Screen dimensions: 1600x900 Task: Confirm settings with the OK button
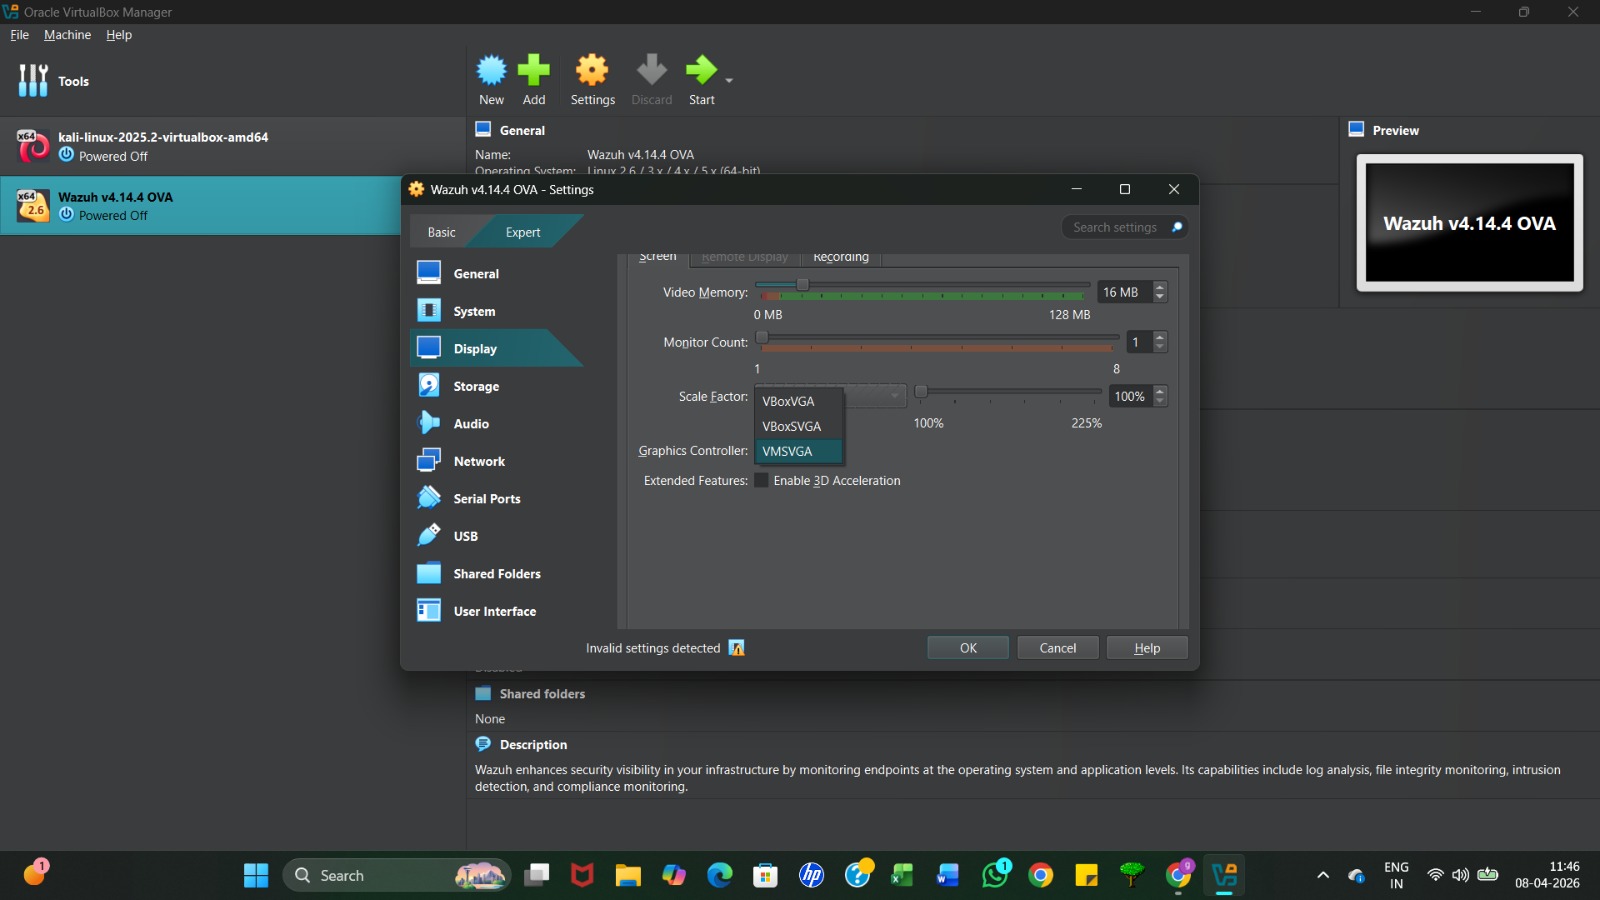tap(968, 648)
